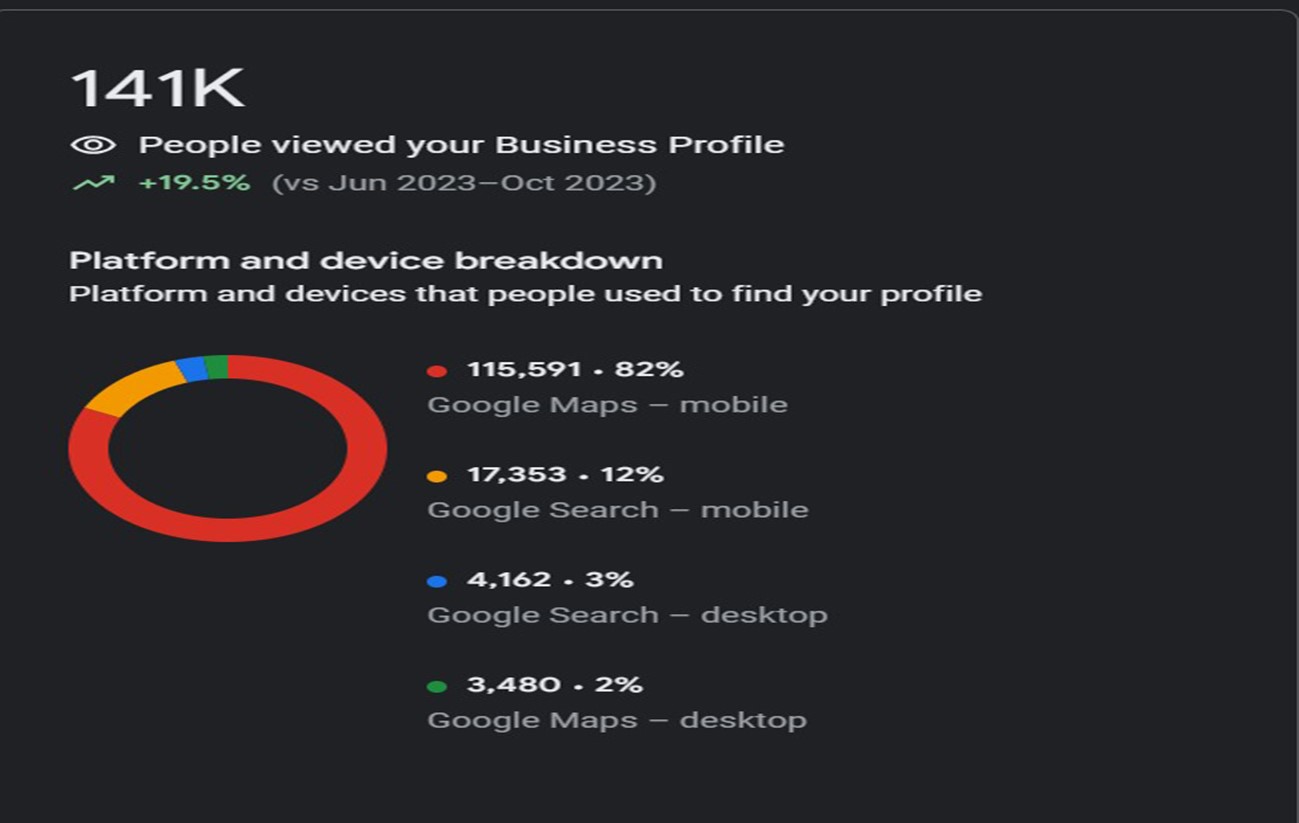This screenshot has width=1299, height=823.
Task: Click the orange Google Search mobile legend dot
Action: (x=436, y=476)
